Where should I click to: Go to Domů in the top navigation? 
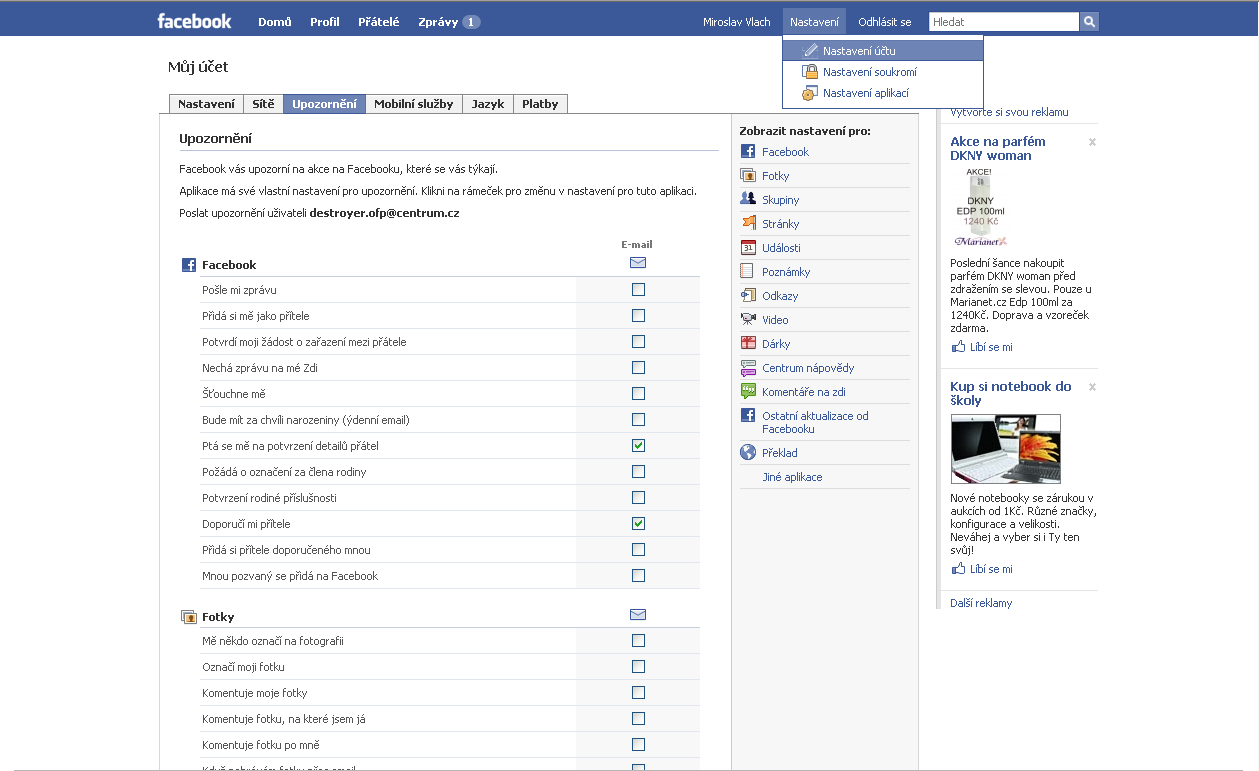[274, 22]
